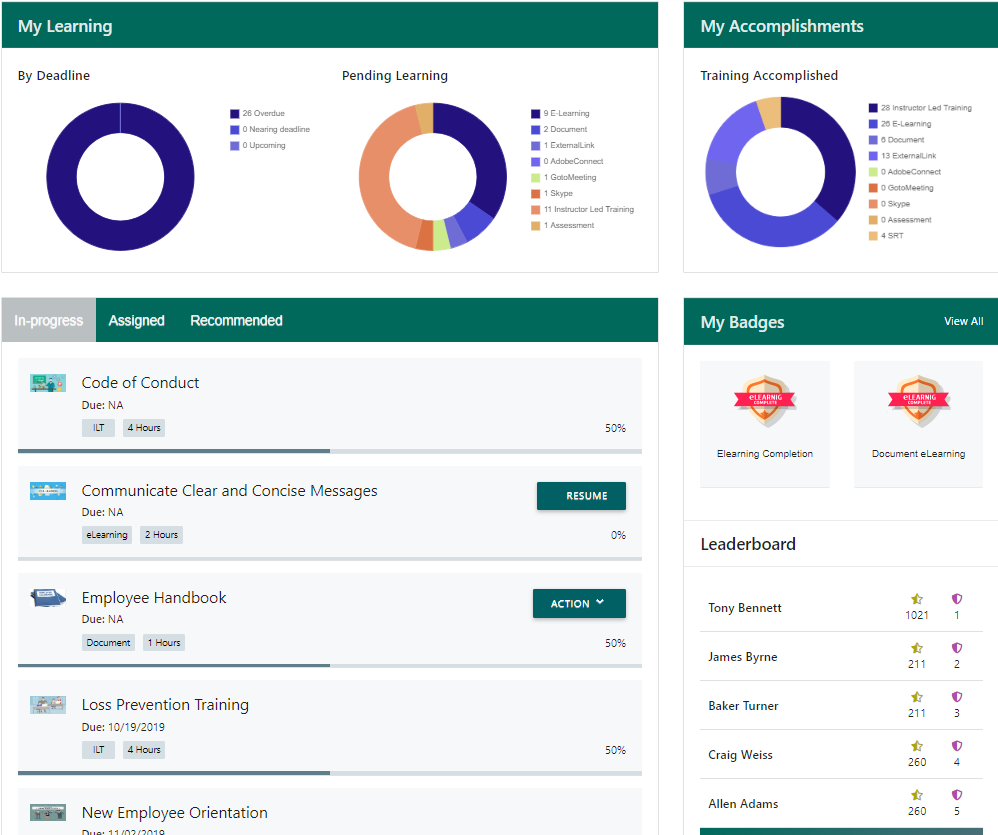Switch to the Assigned tab
Viewport: 998px width, 835px height.
point(136,321)
